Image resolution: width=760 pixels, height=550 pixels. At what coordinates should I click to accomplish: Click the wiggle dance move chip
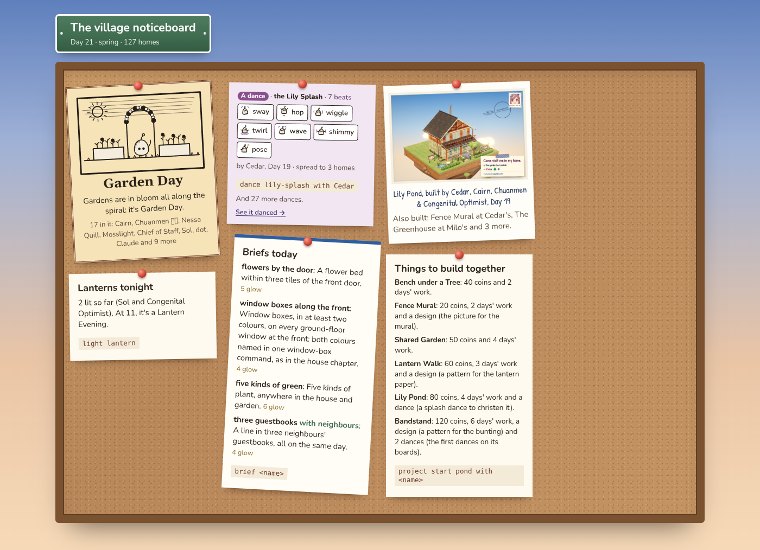click(x=332, y=113)
